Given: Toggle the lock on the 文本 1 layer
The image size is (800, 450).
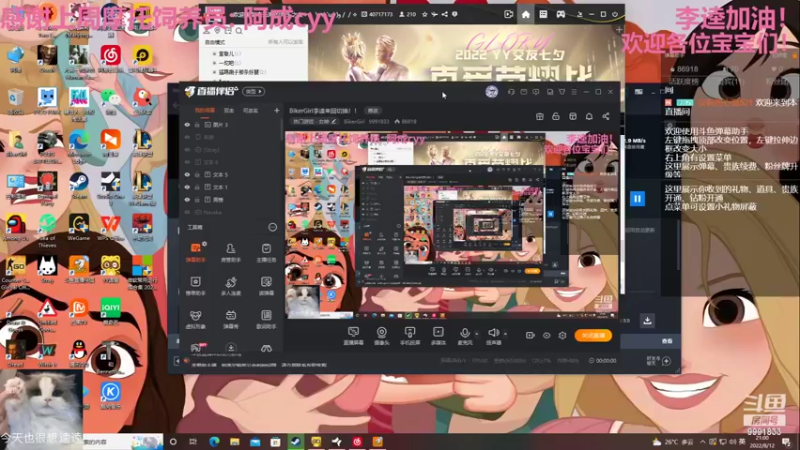Looking at the screenshot, I should pos(197,187).
